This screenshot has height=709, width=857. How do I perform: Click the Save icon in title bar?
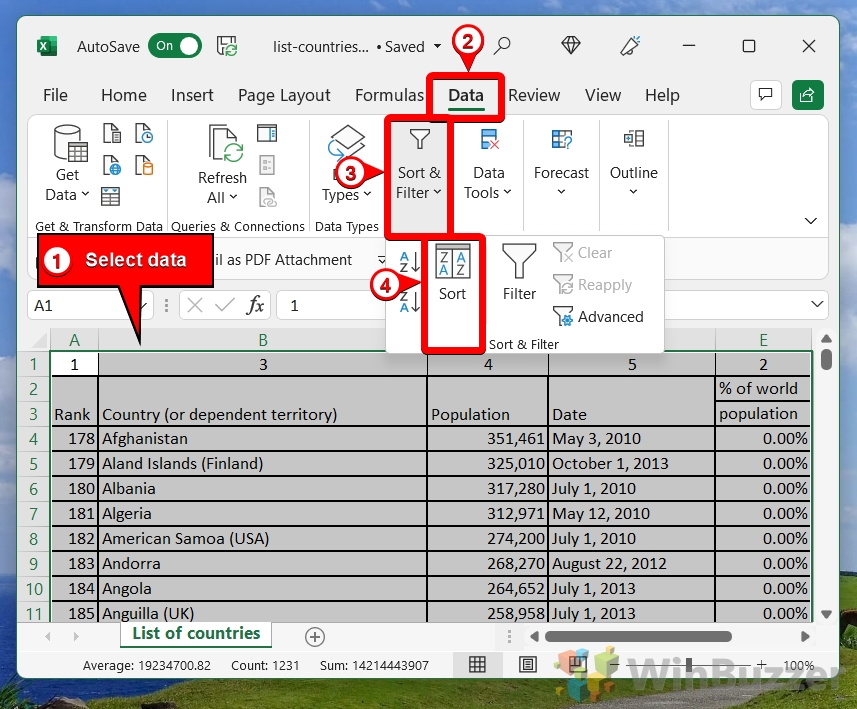point(227,46)
